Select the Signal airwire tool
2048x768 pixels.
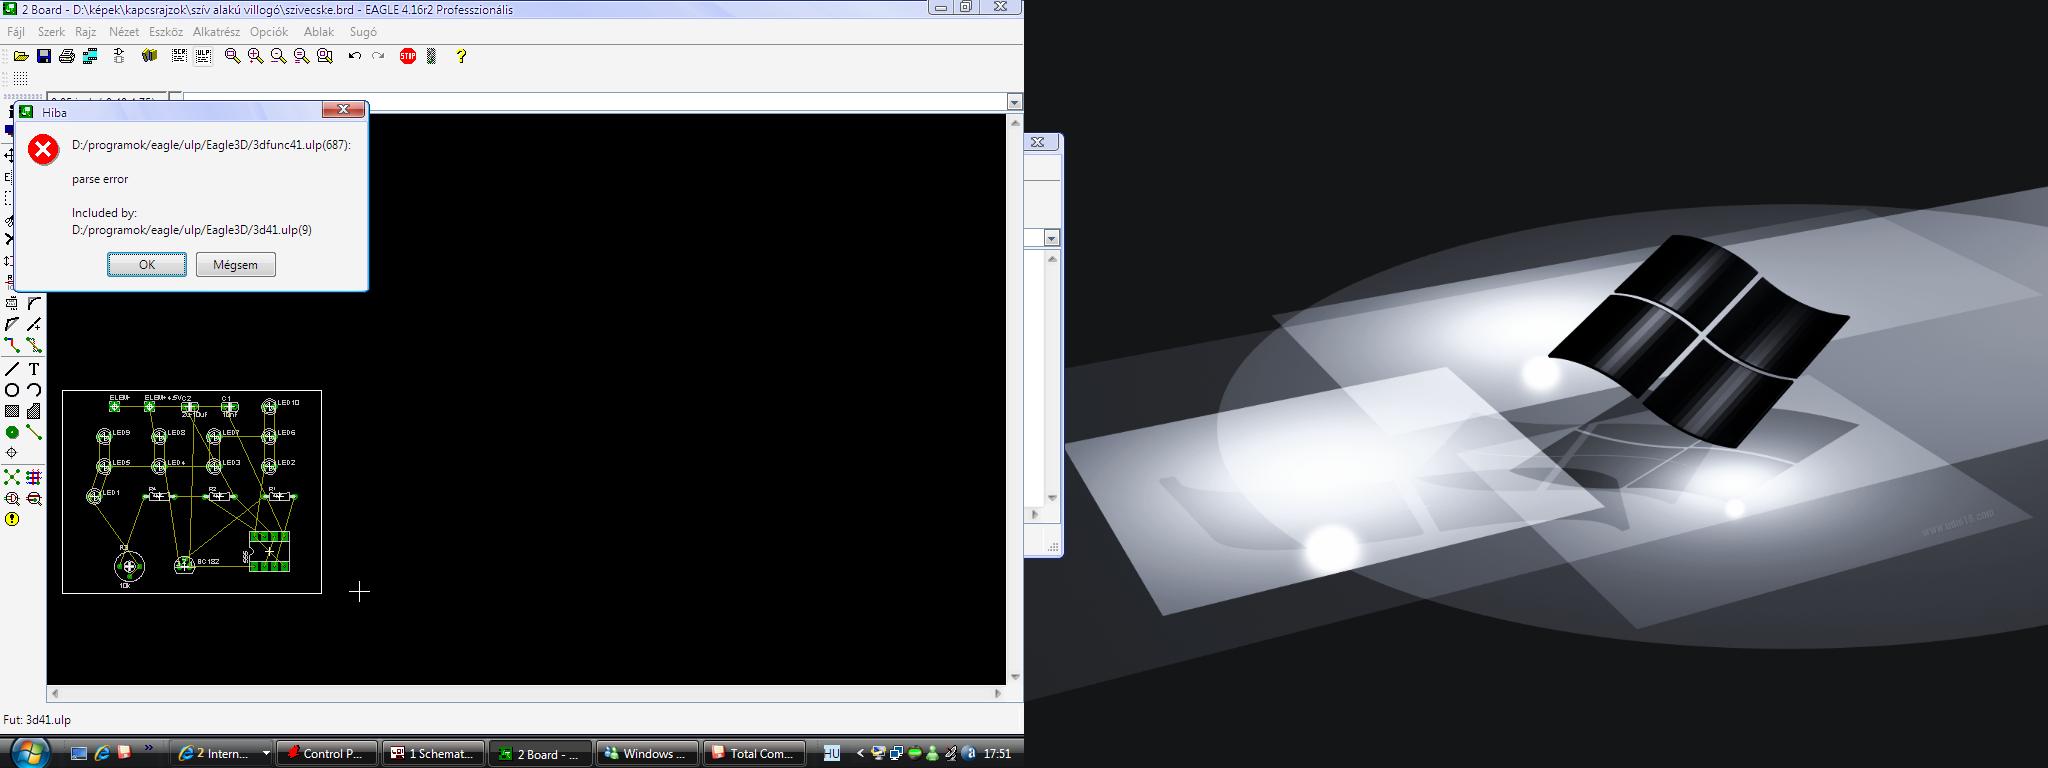(34, 432)
